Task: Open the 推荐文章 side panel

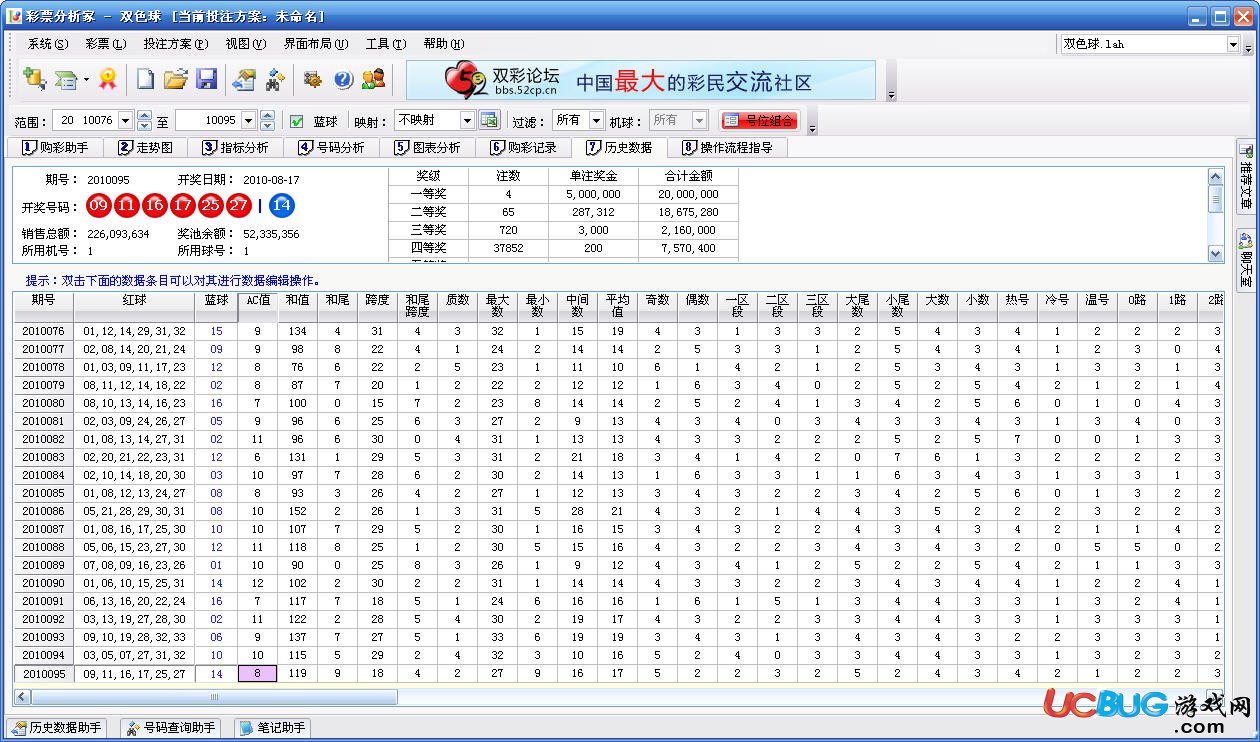Action: coord(1246,176)
